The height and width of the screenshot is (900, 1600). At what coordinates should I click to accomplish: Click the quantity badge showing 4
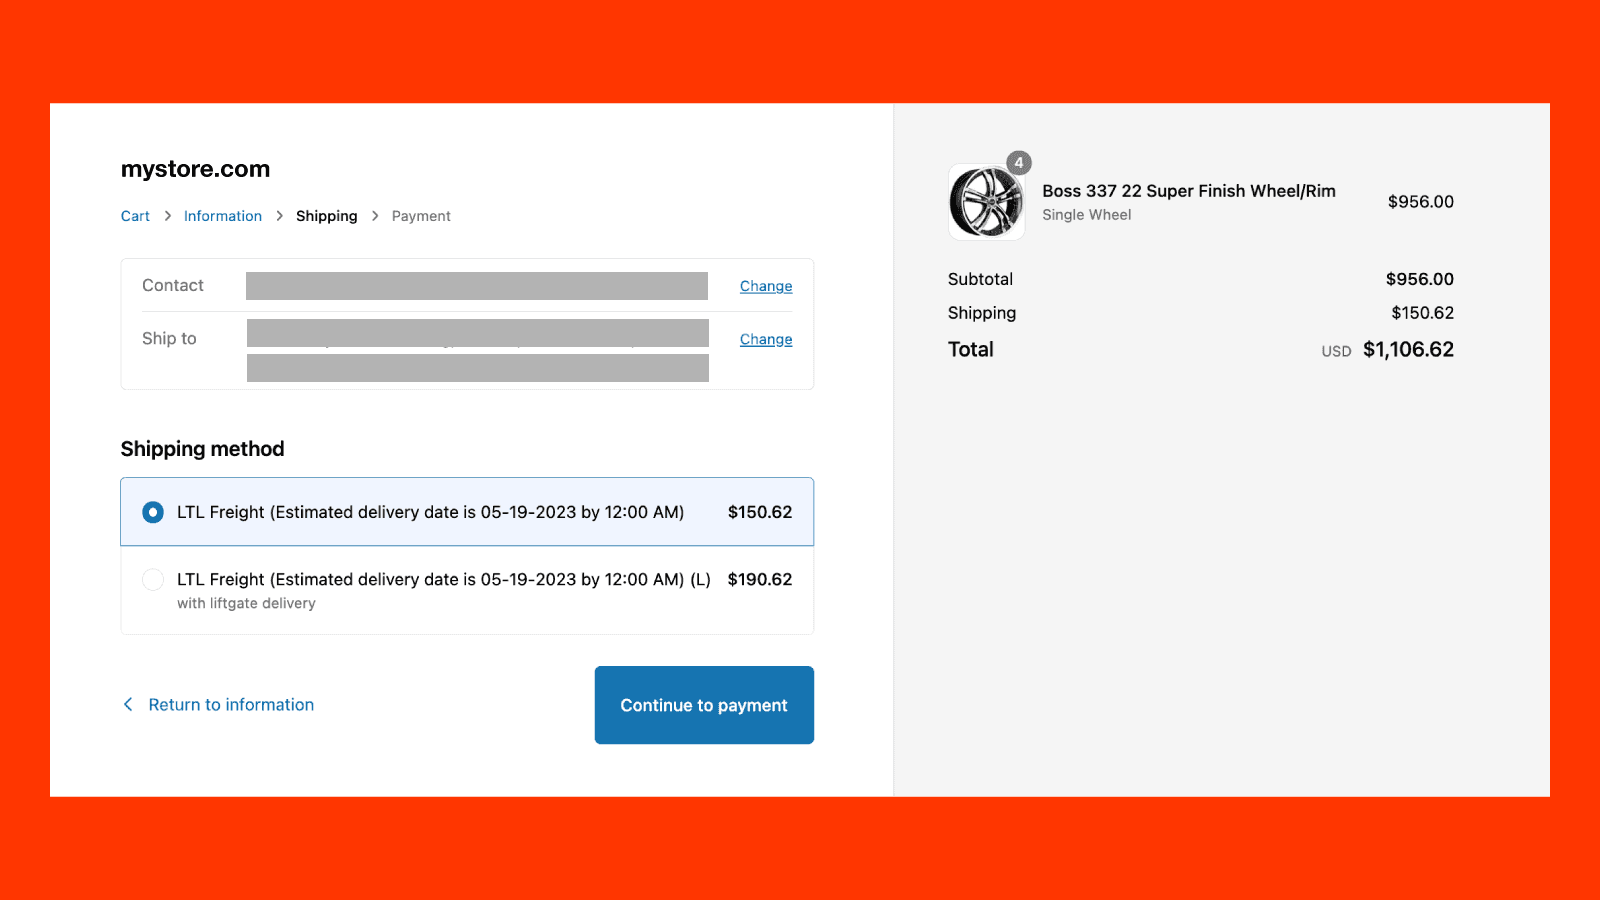pyautogui.click(x=1018, y=162)
